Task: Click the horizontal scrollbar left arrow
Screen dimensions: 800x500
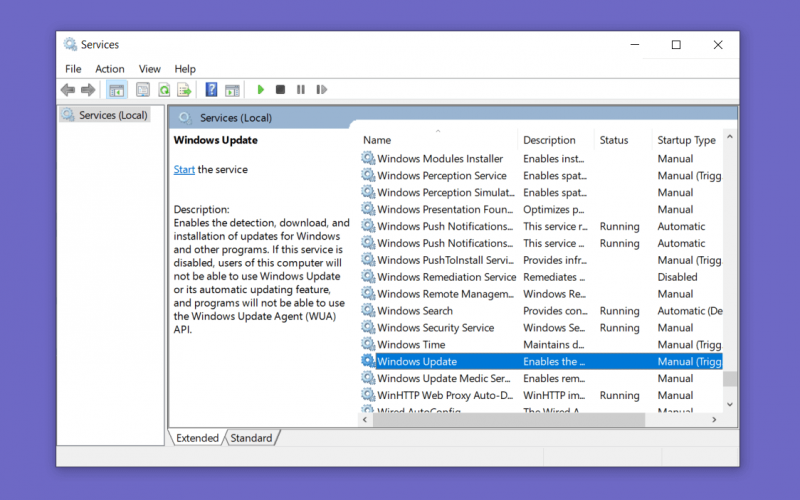Action: [x=365, y=419]
